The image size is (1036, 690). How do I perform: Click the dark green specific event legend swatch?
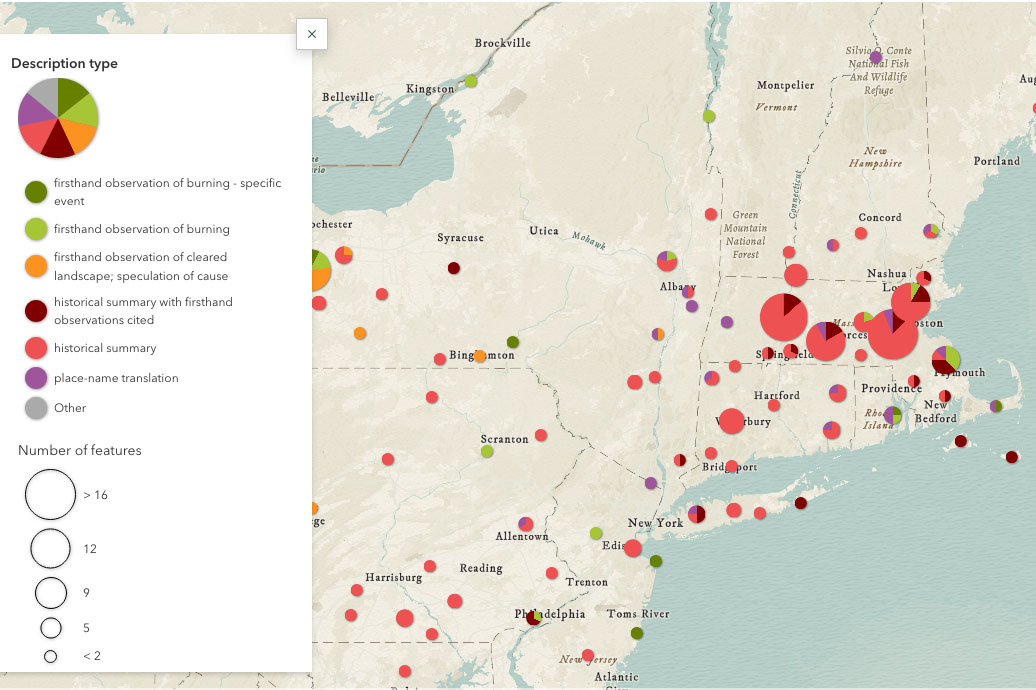pyautogui.click(x=36, y=192)
